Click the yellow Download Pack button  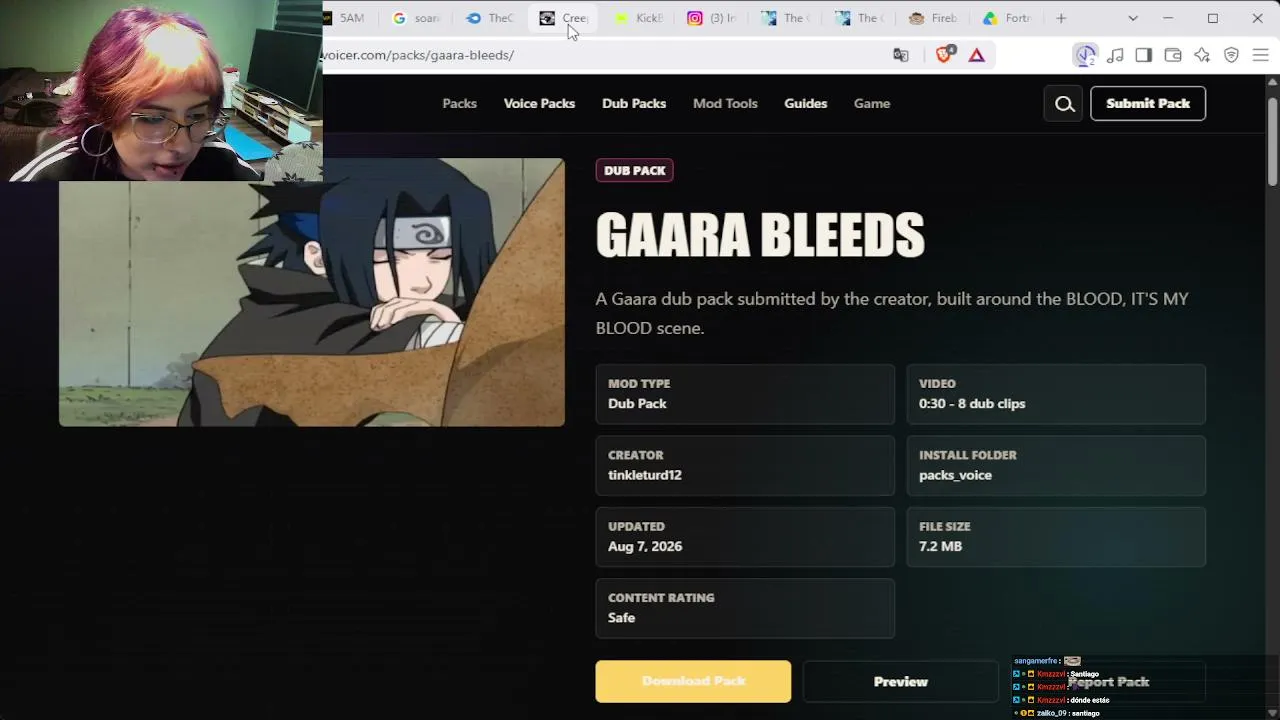[x=693, y=681]
